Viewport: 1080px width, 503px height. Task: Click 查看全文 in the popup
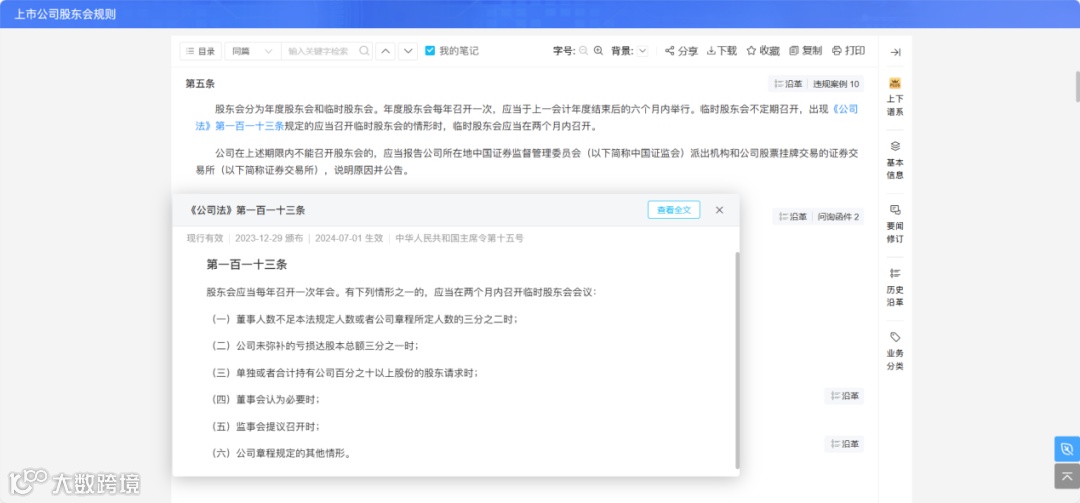coord(674,210)
